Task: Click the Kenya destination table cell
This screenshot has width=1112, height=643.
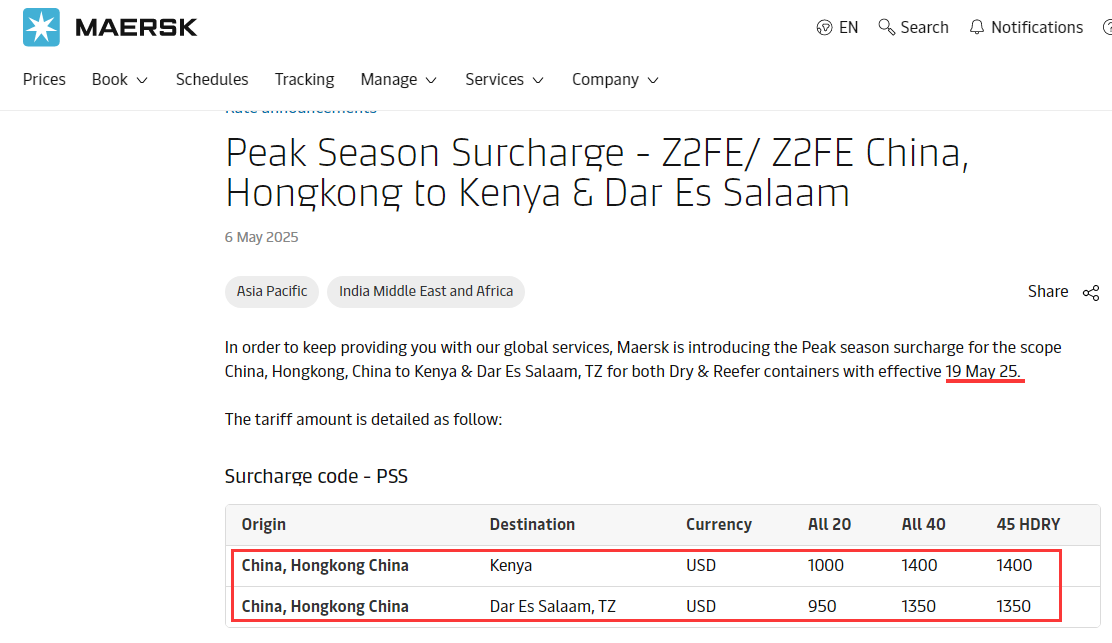Action: [x=511, y=565]
